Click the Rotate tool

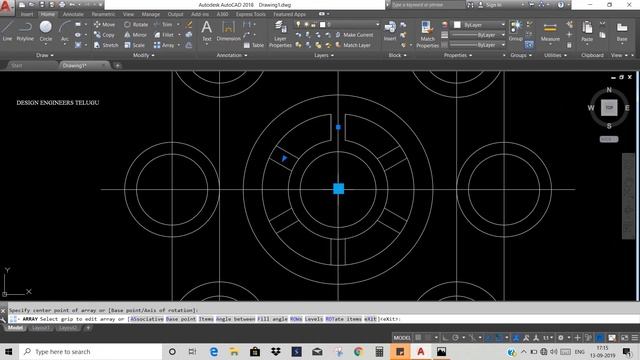[136, 24]
